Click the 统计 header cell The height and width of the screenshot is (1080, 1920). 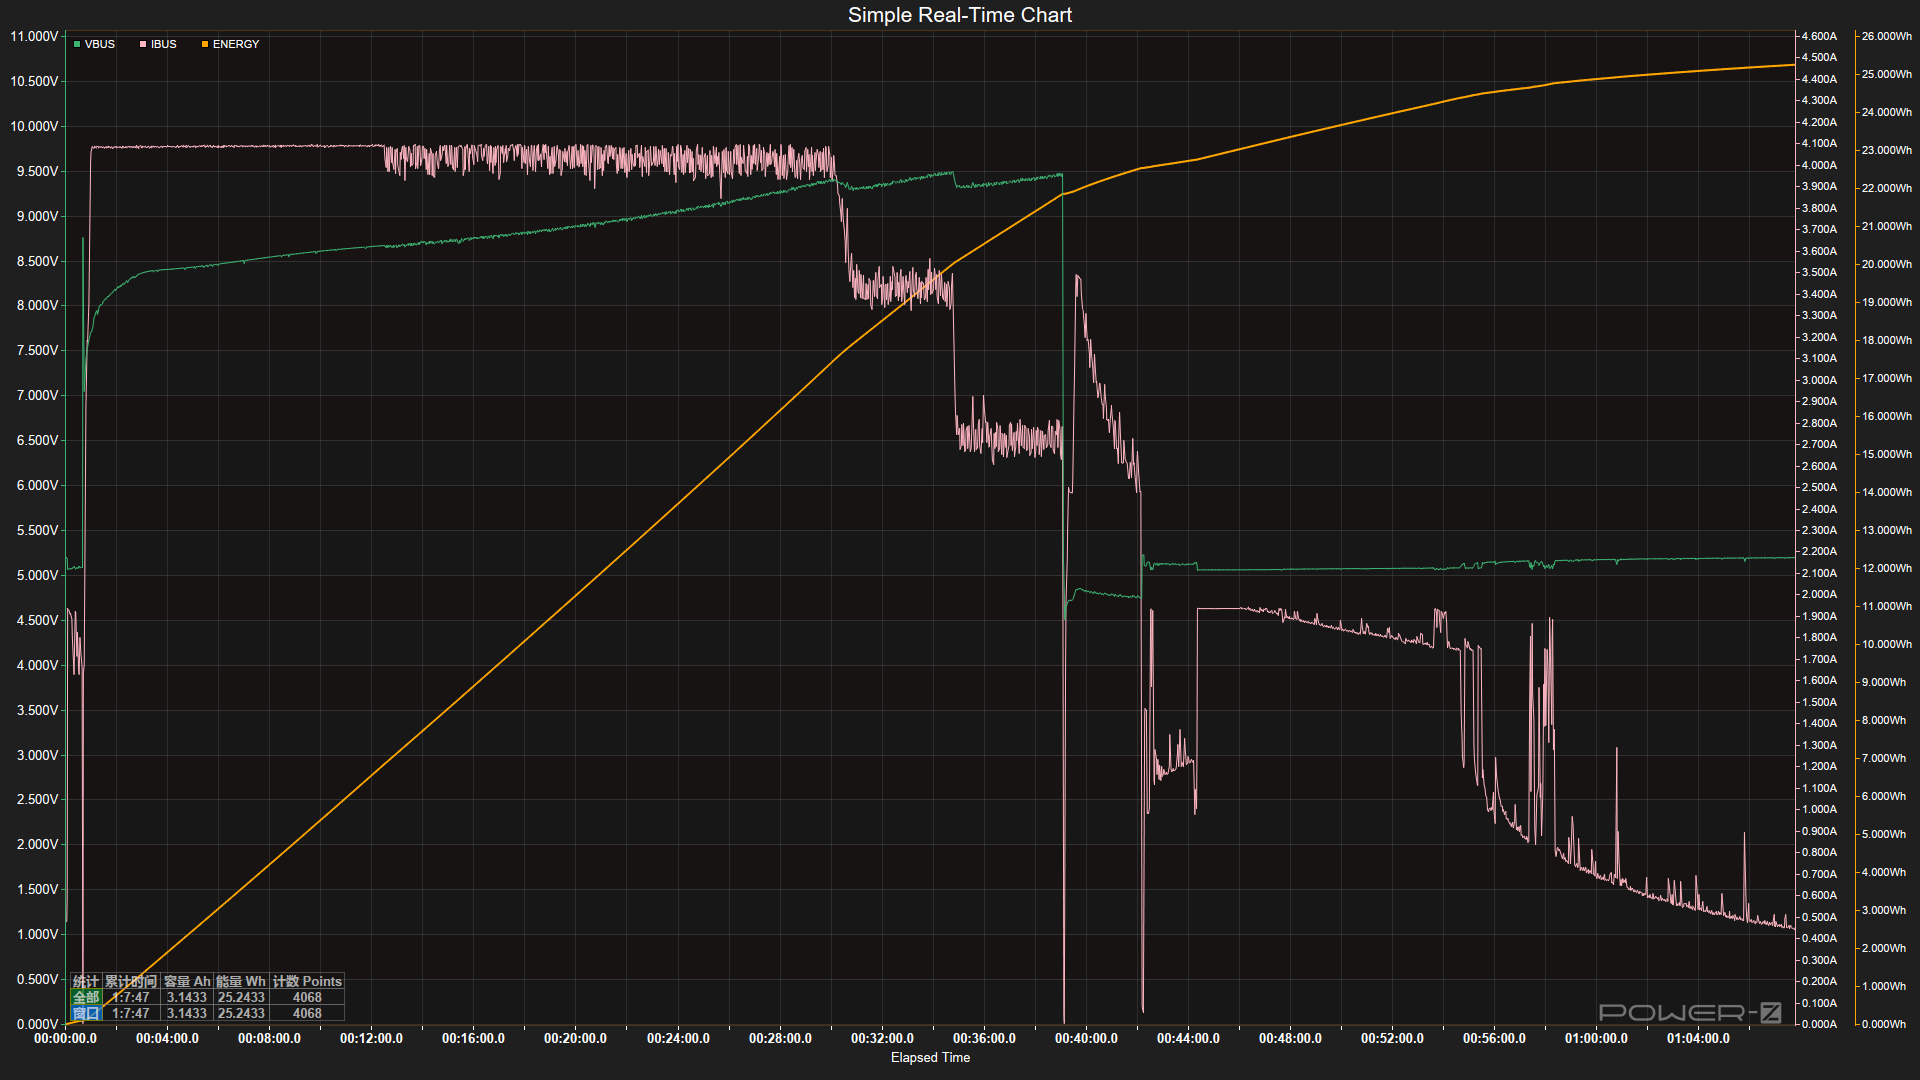[86, 981]
